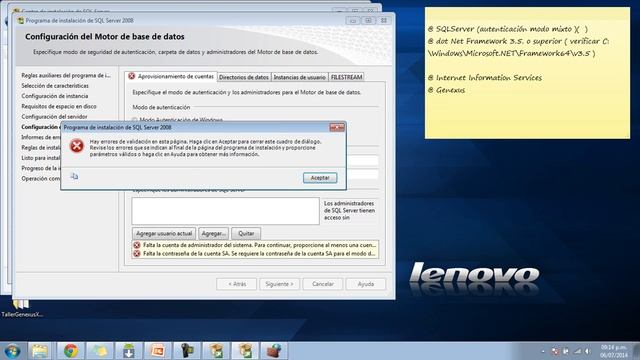The width and height of the screenshot is (640, 360).
Task: Click the '< Atrás' button
Action: coord(236,284)
